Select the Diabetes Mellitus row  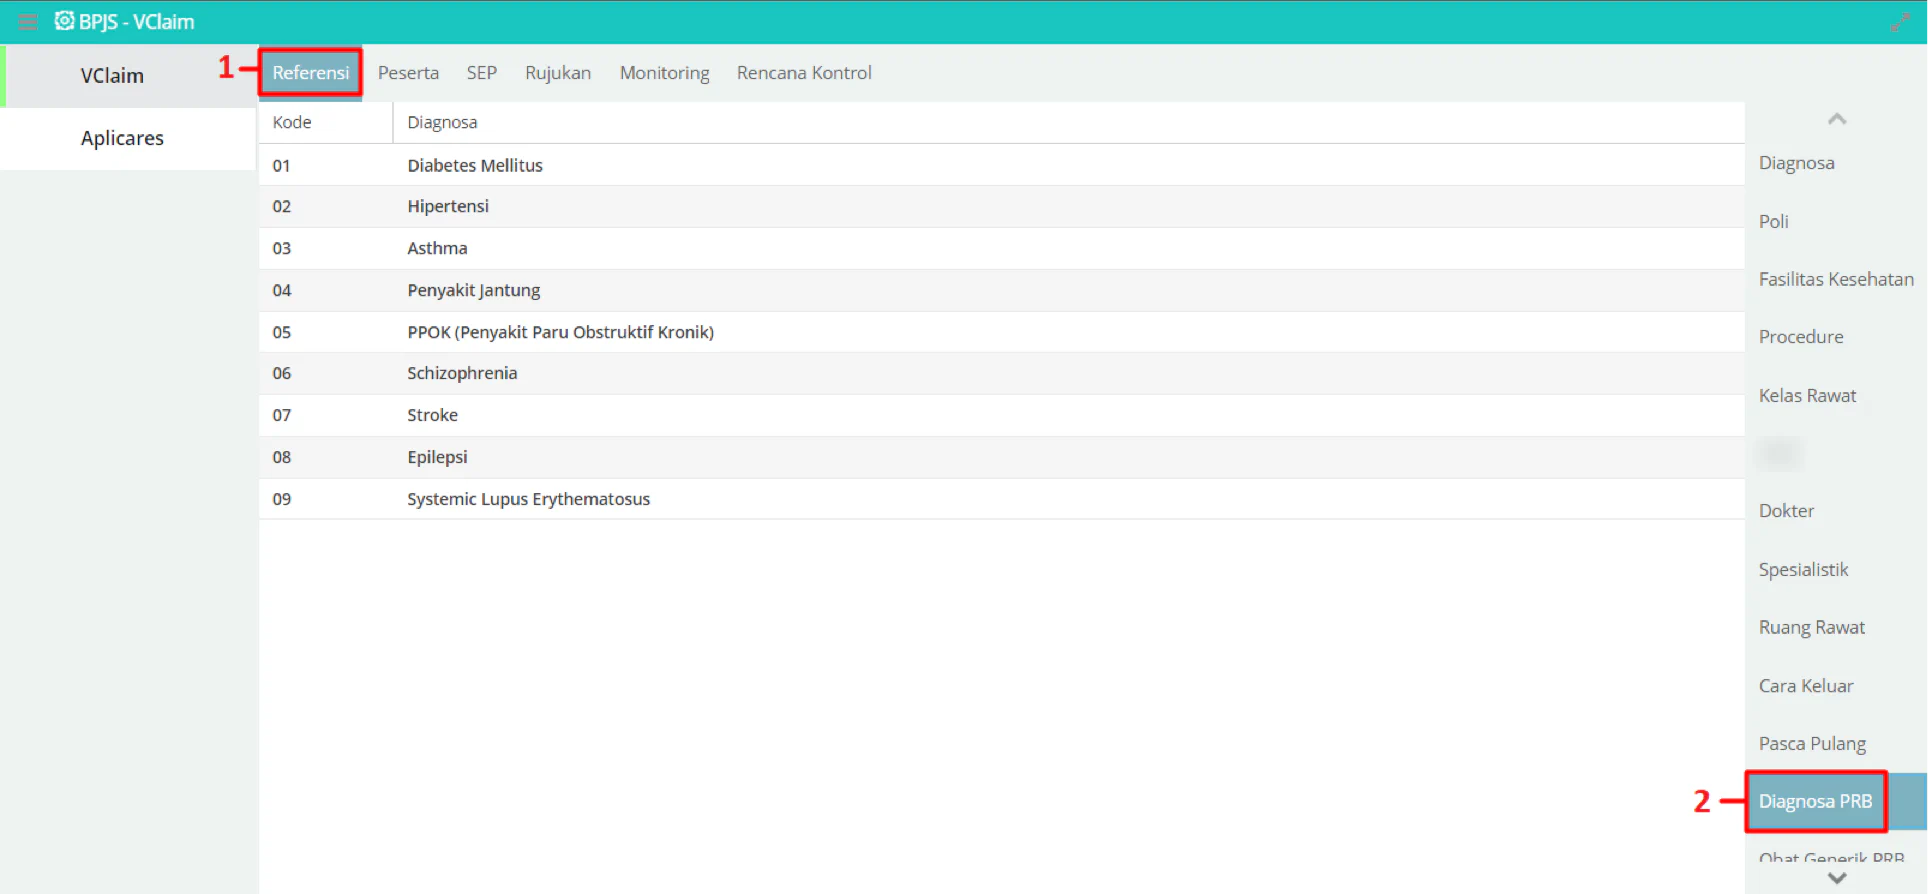pos(1002,165)
